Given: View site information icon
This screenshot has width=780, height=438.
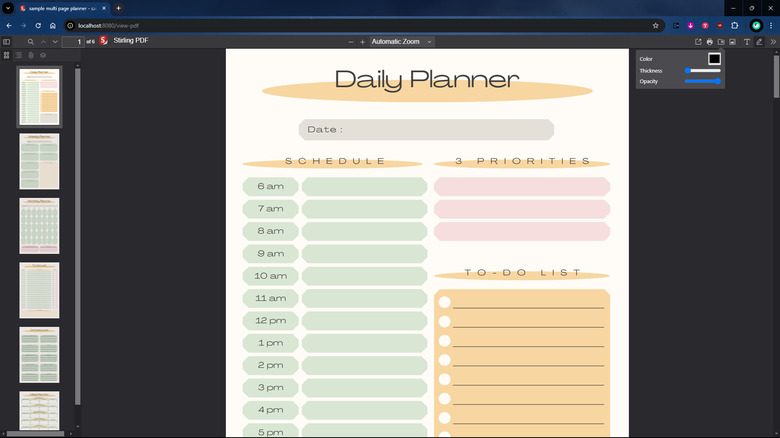Looking at the screenshot, I should pyautogui.click(x=70, y=25).
